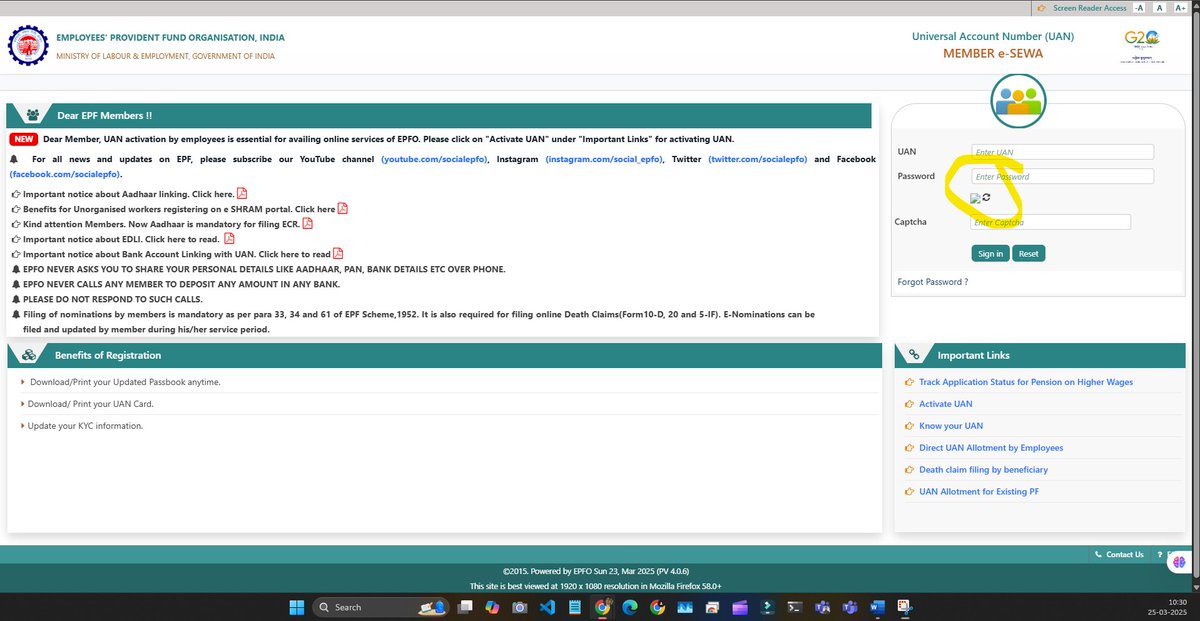The height and width of the screenshot is (621, 1200).
Task: Open Visual Studio Code from taskbar
Action: coord(547,607)
